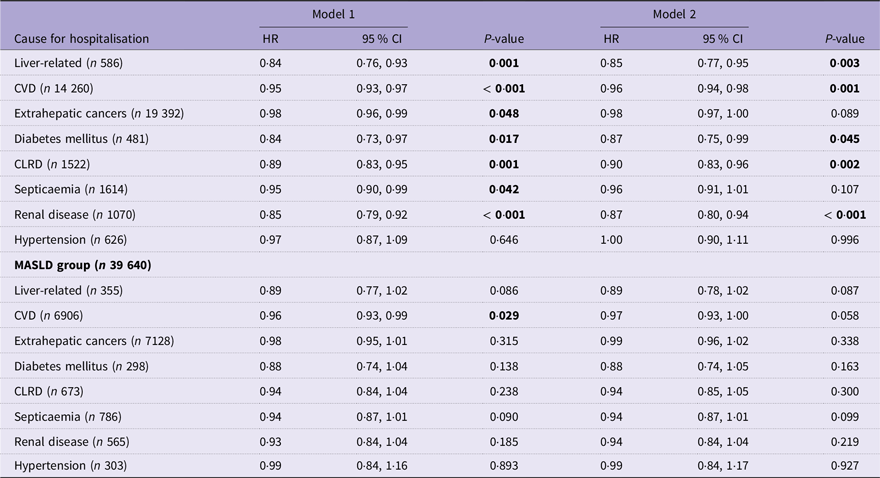
Task: Click the 'Liver-related (n 586)' row label
Action: [x=68, y=63]
